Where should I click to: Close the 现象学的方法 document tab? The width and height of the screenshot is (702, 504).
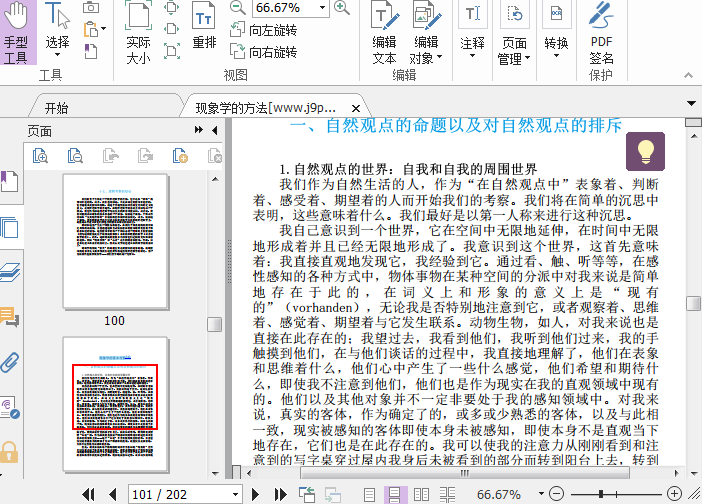[355, 108]
